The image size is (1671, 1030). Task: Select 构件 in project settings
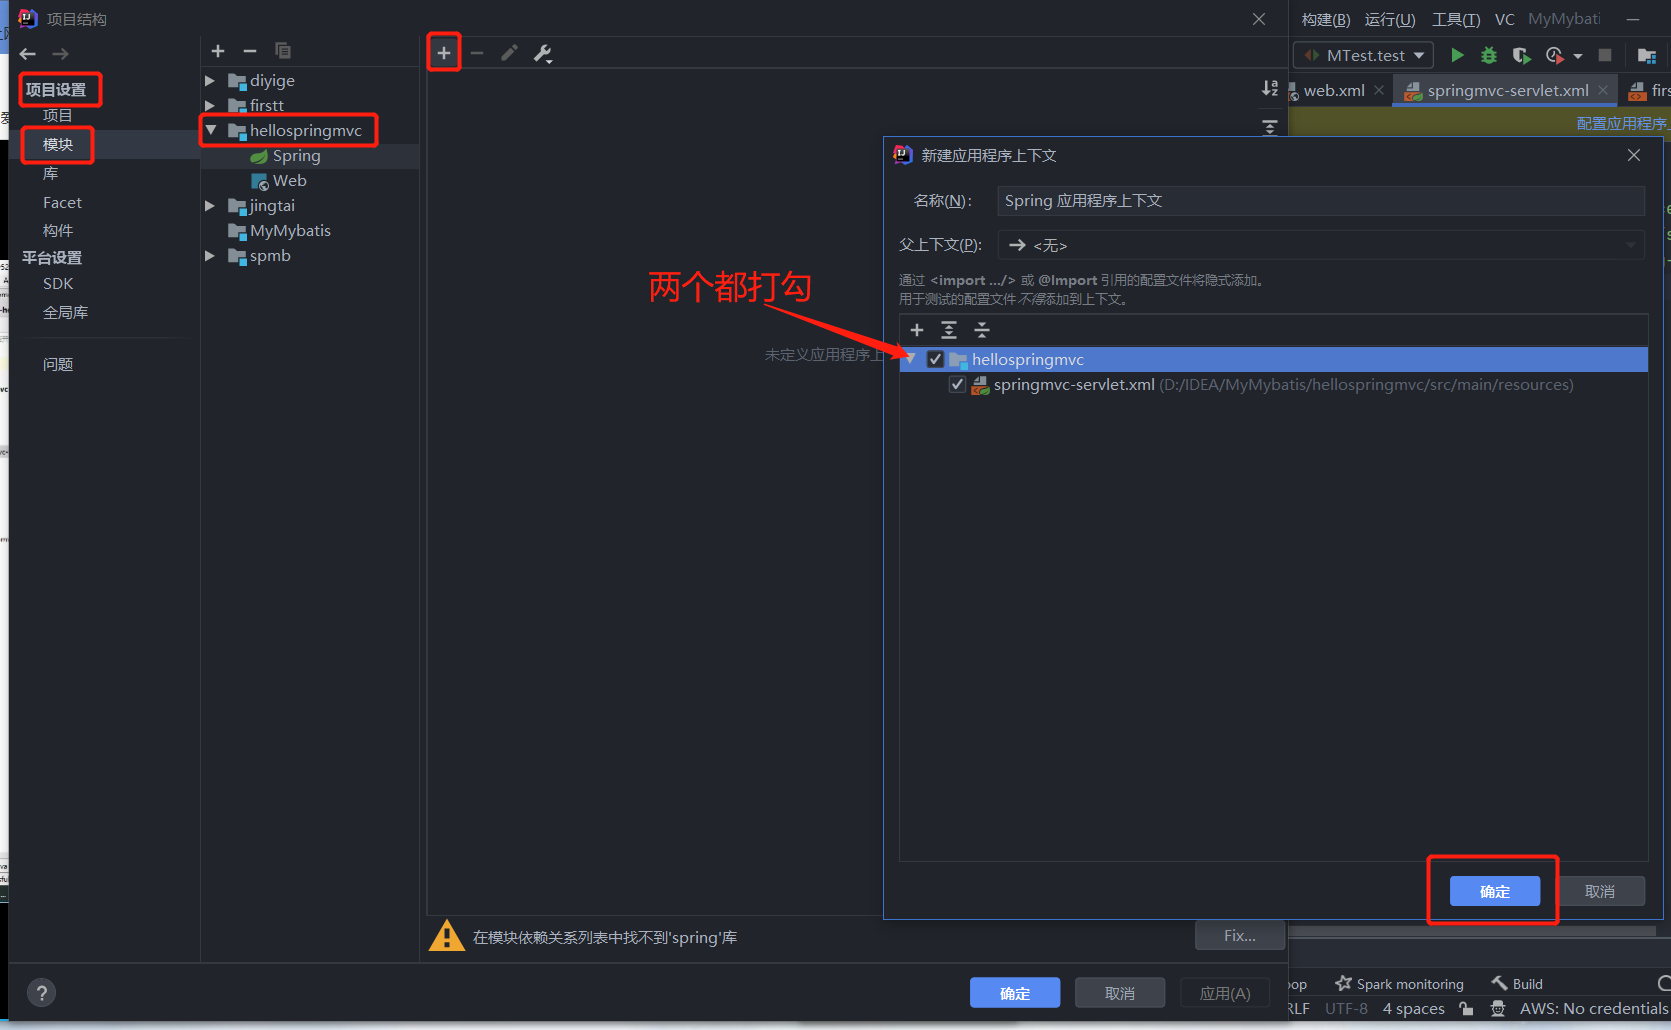coord(58,231)
